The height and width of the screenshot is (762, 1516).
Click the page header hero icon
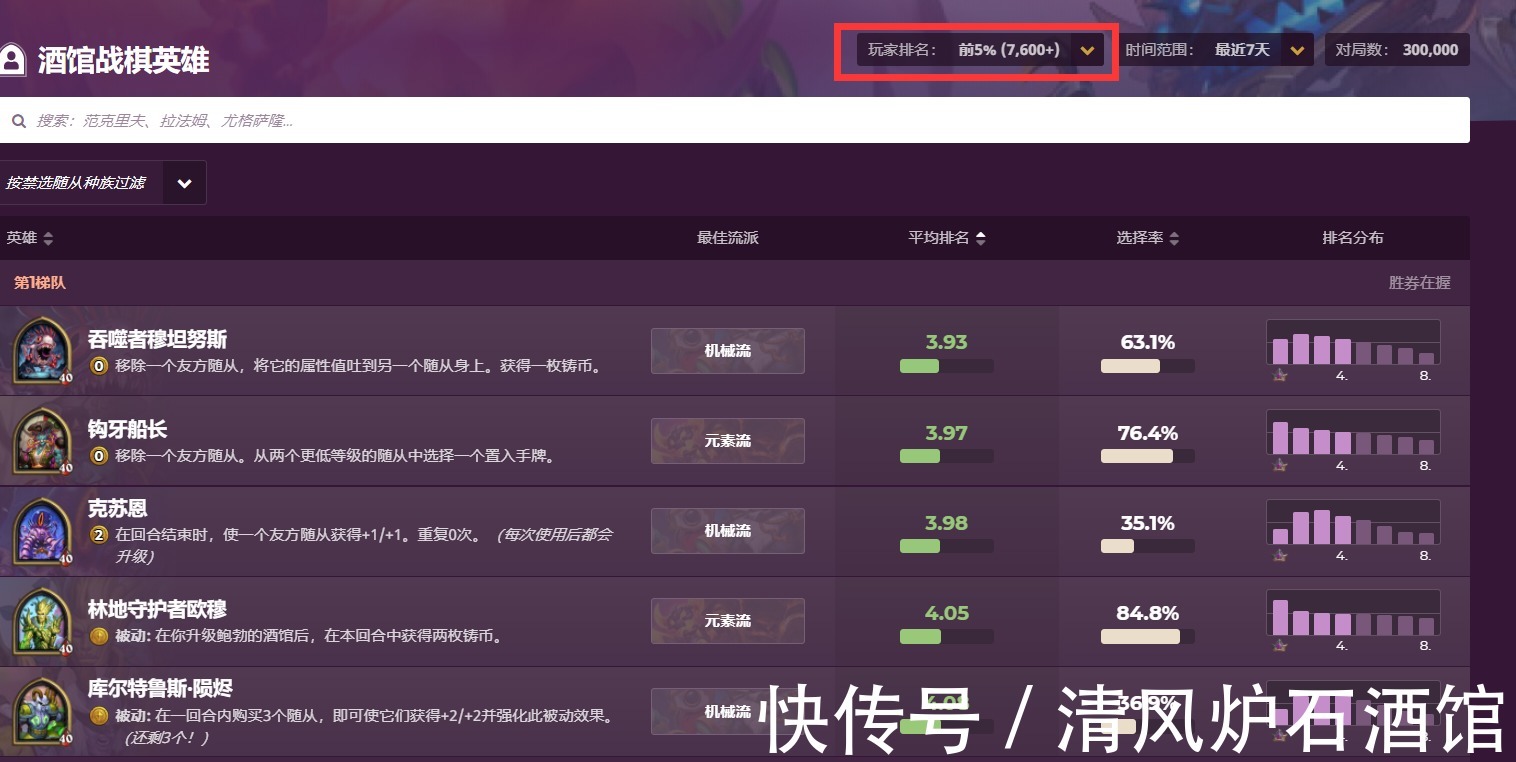11,60
